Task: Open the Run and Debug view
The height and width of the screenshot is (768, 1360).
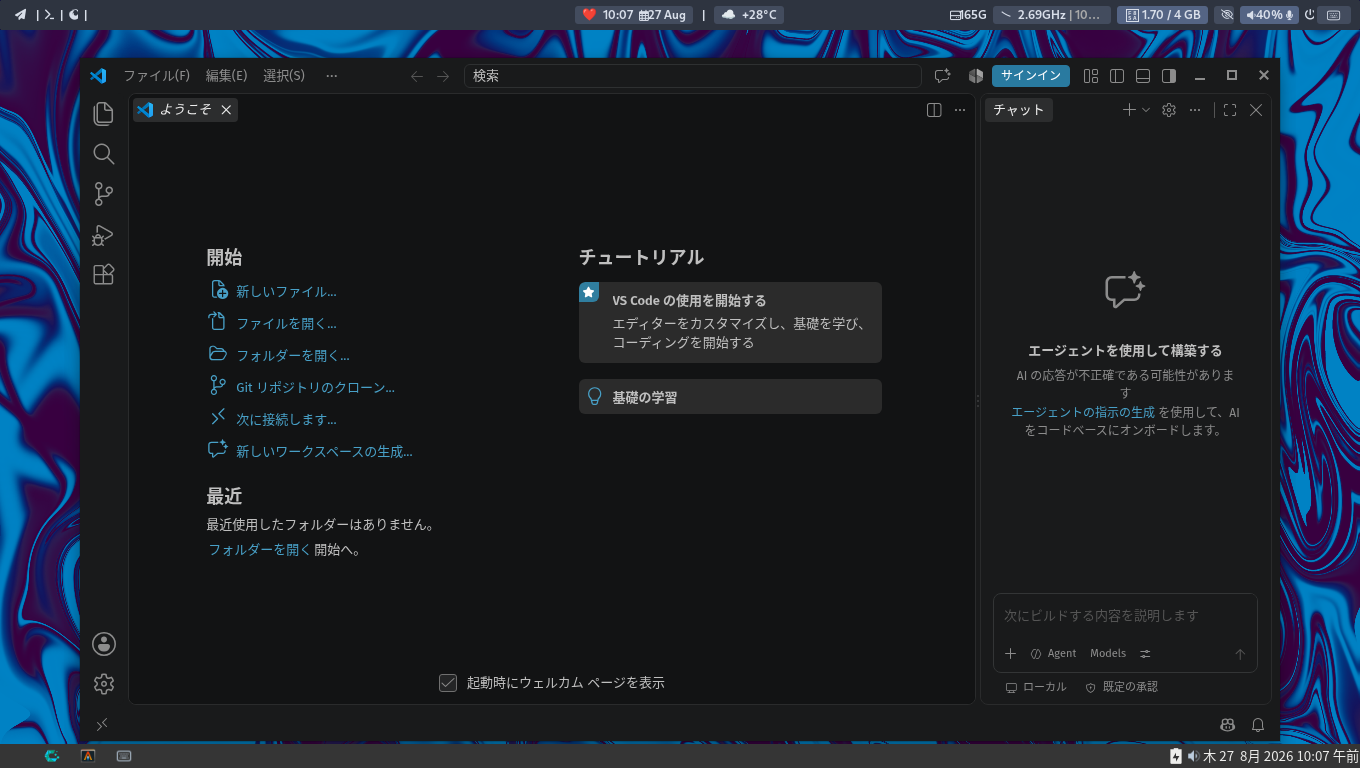Action: [104, 234]
